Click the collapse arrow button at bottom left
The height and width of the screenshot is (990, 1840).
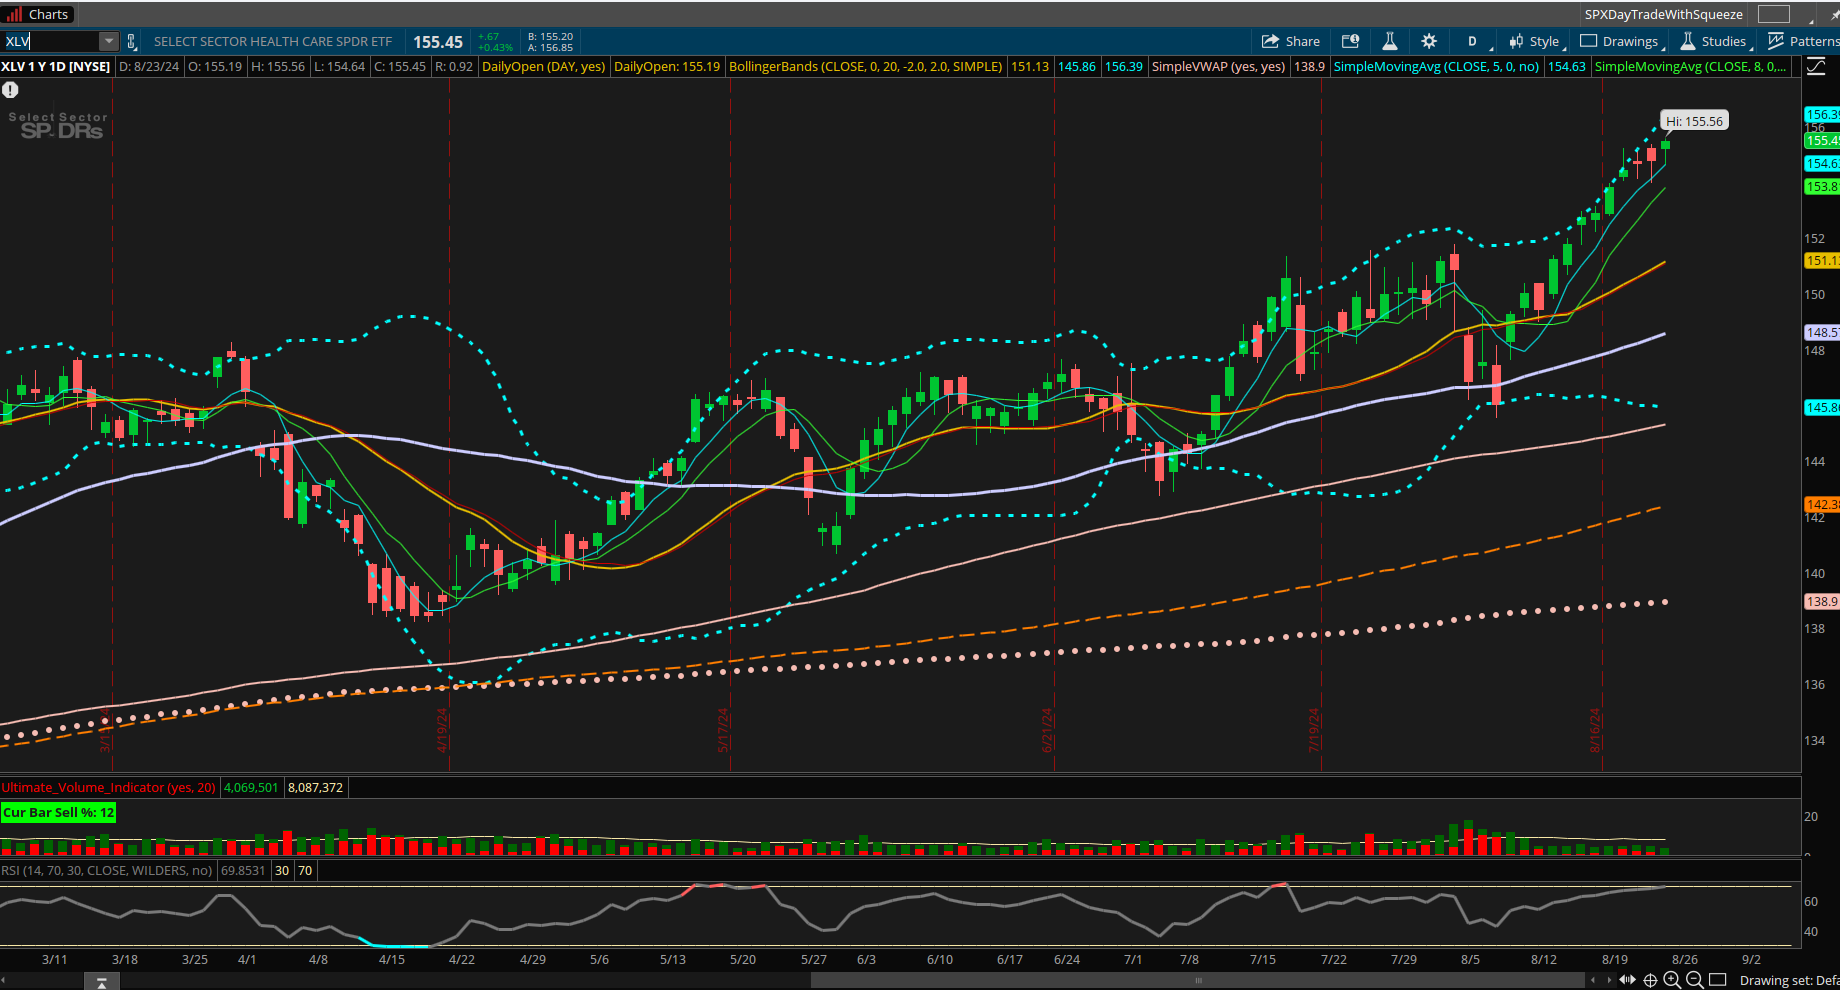101,982
